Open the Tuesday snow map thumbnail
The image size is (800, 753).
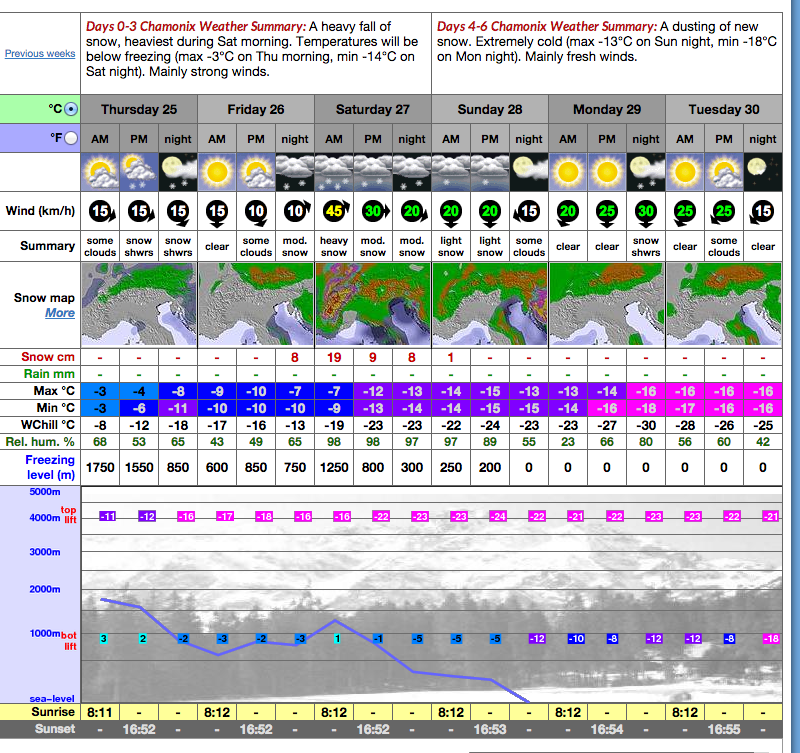(x=724, y=305)
